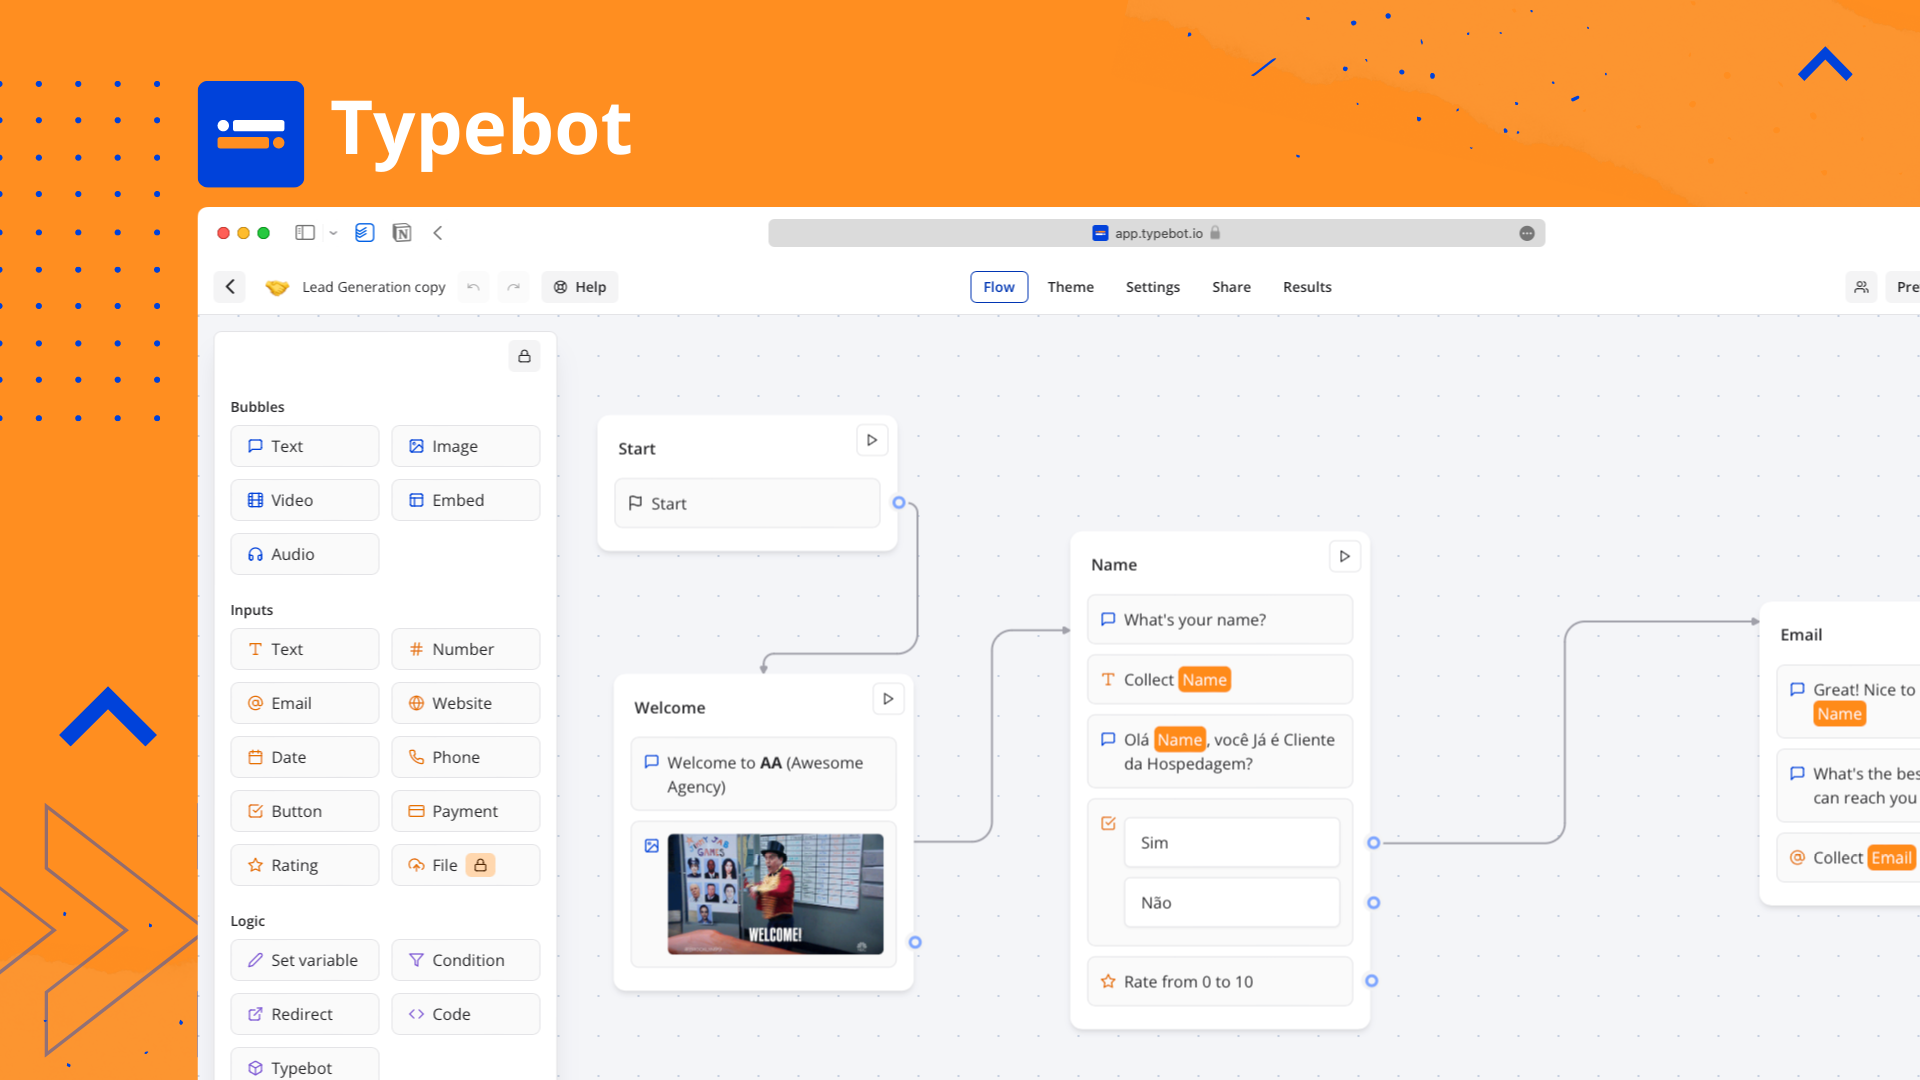Switch to the Results tab
Screen dimensions: 1920x1080
pos(1307,286)
